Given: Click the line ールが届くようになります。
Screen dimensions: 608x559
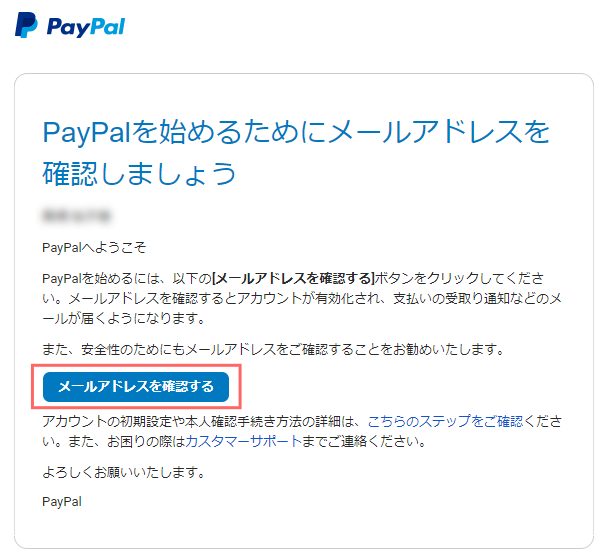Looking at the screenshot, I should [x=124, y=319].
